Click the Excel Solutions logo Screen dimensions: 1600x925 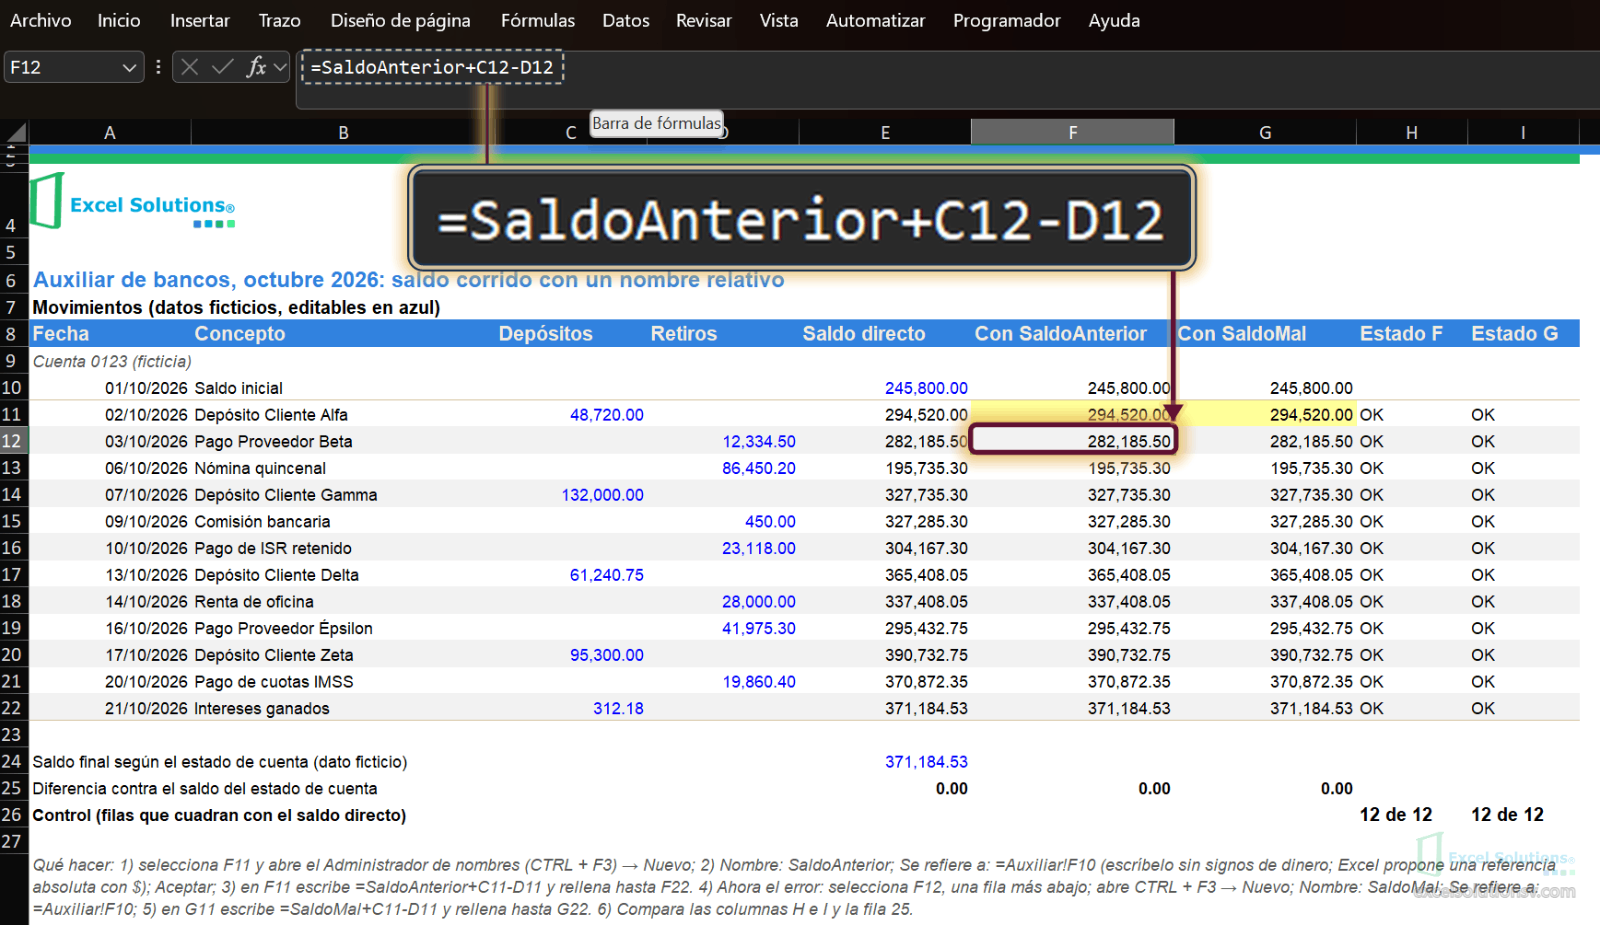coord(133,201)
